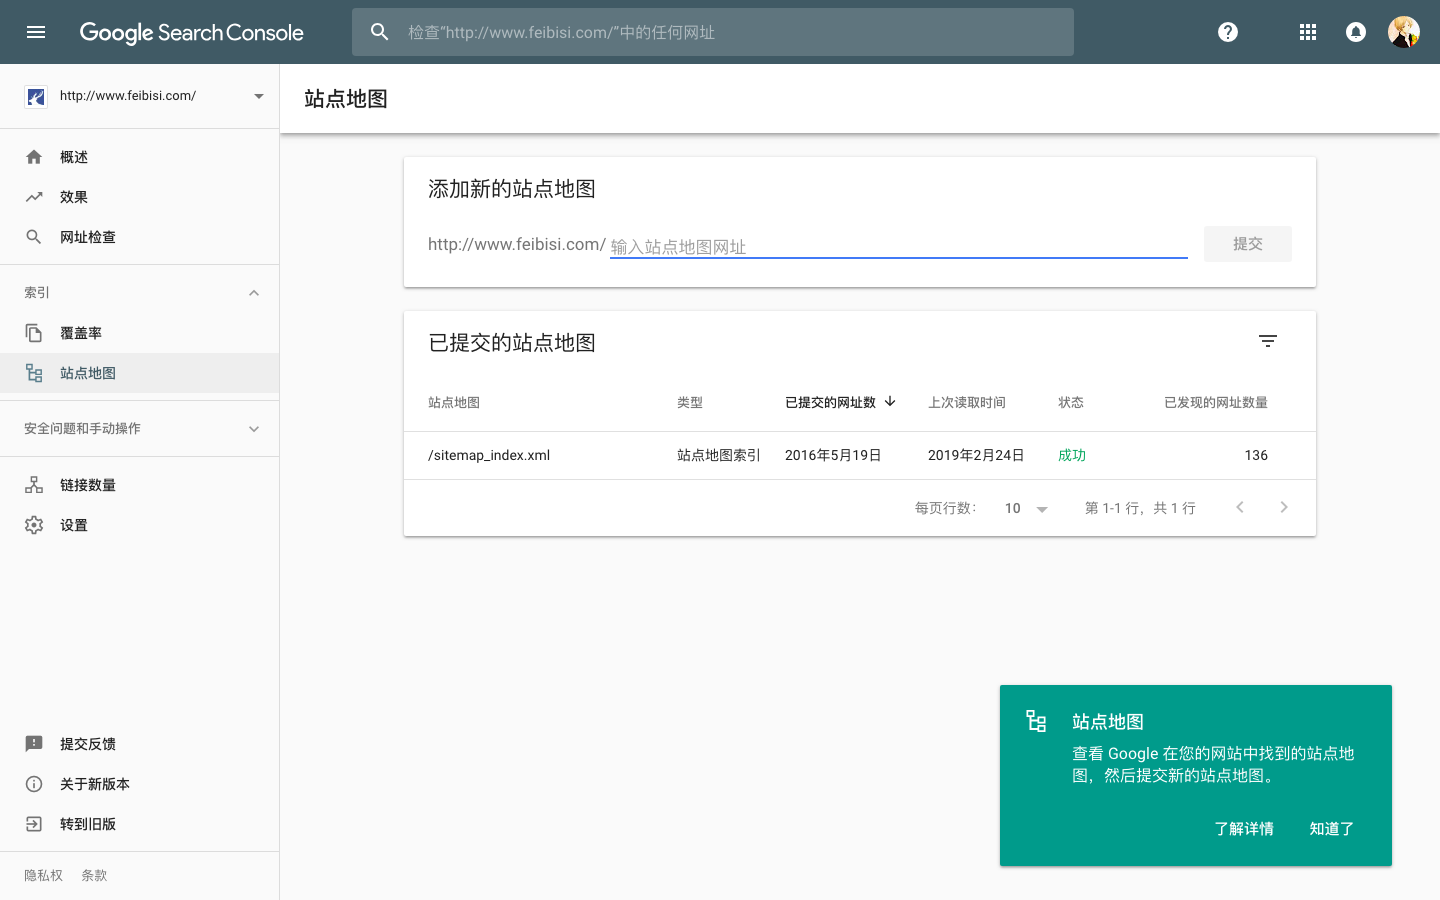This screenshot has height=900, width=1440.
Task: Open the property selector dropdown arrow
Action: 259,96
